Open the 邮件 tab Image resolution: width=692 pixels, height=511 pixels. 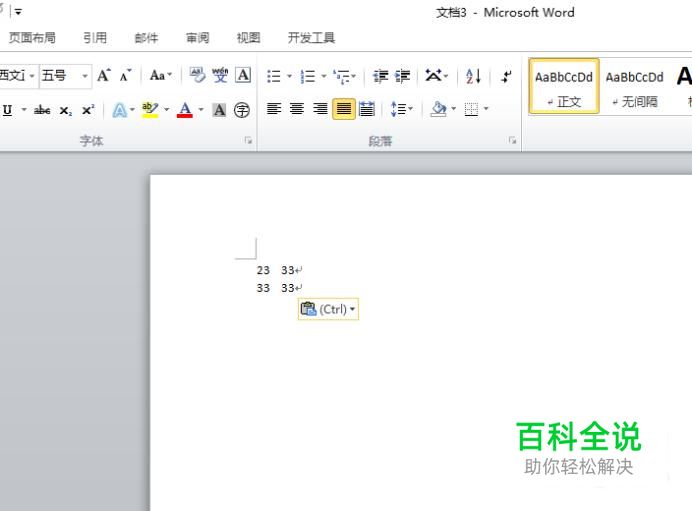[x=146, y=38]
